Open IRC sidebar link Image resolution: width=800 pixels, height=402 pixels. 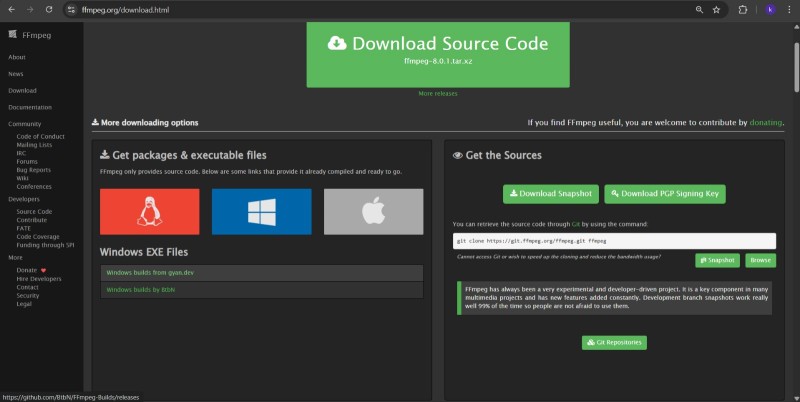pyautogui.click(x=21, y=153)
